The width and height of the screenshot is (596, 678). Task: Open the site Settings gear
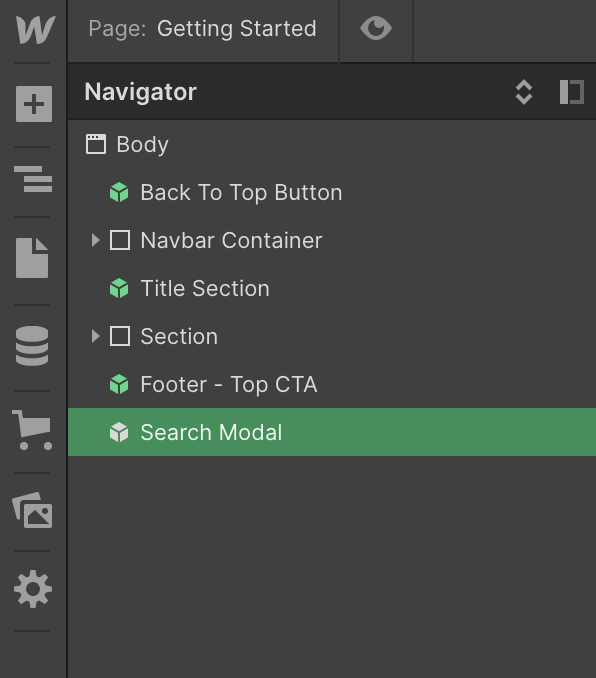[33, 589]
